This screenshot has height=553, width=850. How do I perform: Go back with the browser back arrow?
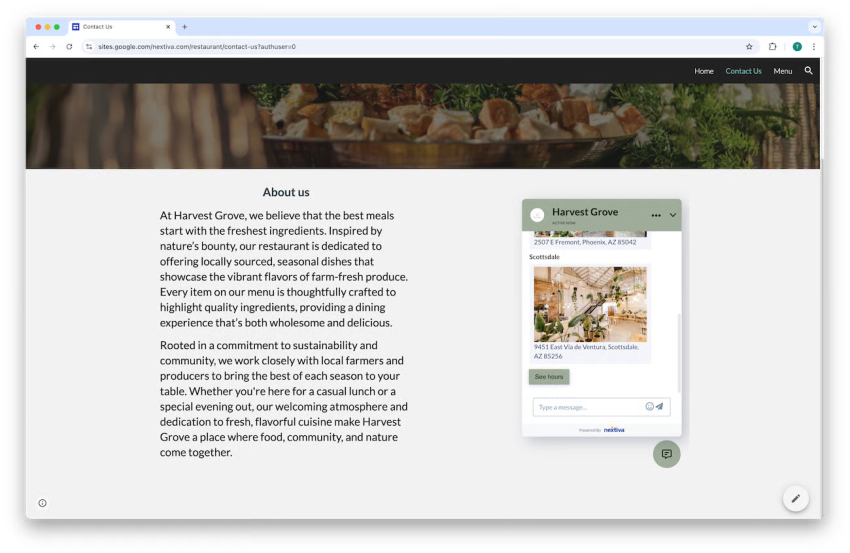pos(36,47)
